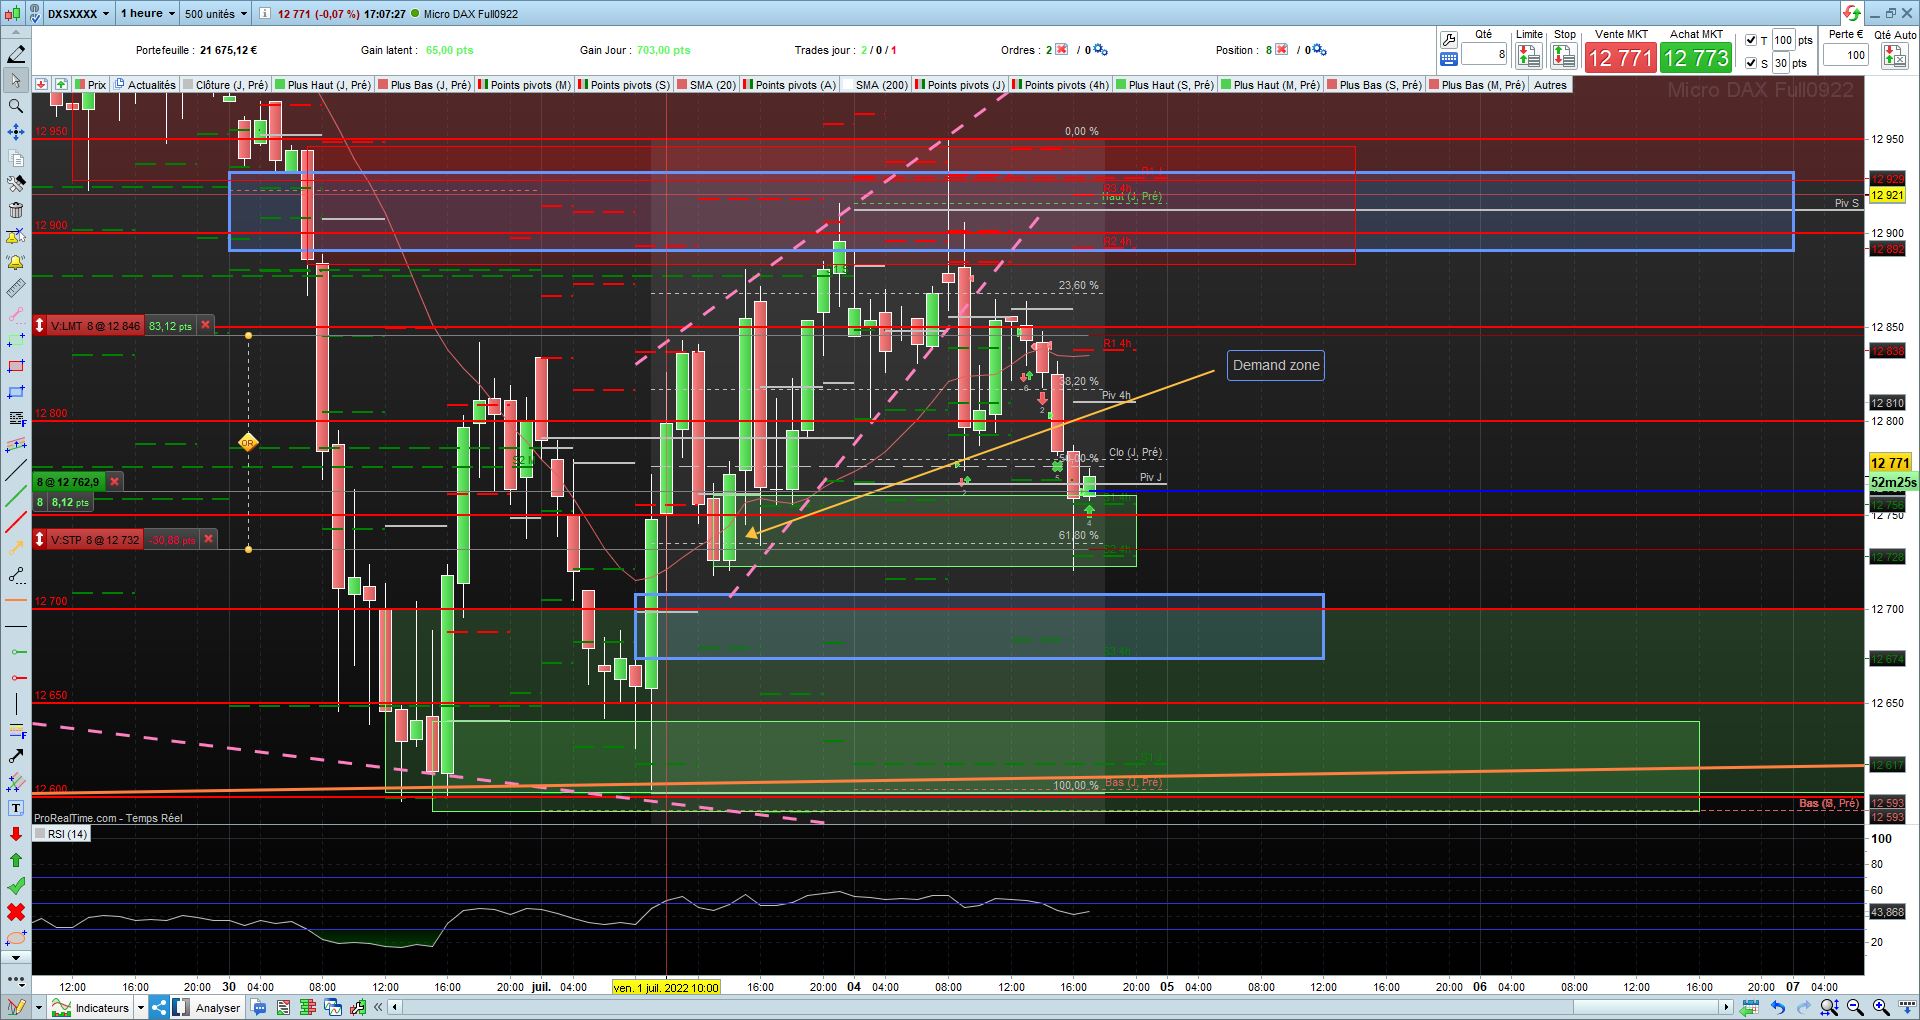Select Actualités label tab
The image size is (1920, 1020).
[145, 85]
